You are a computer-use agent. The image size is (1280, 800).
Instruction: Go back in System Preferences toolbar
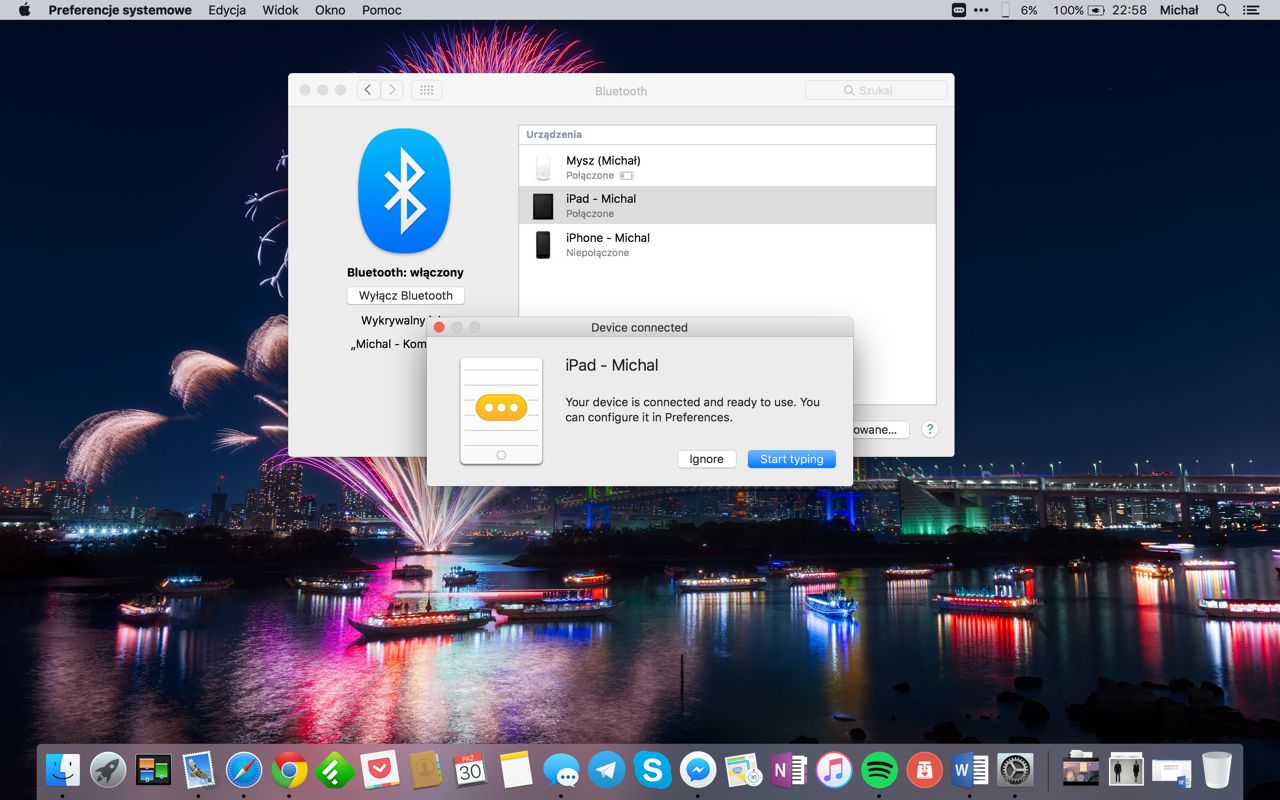tap(368, 90)
